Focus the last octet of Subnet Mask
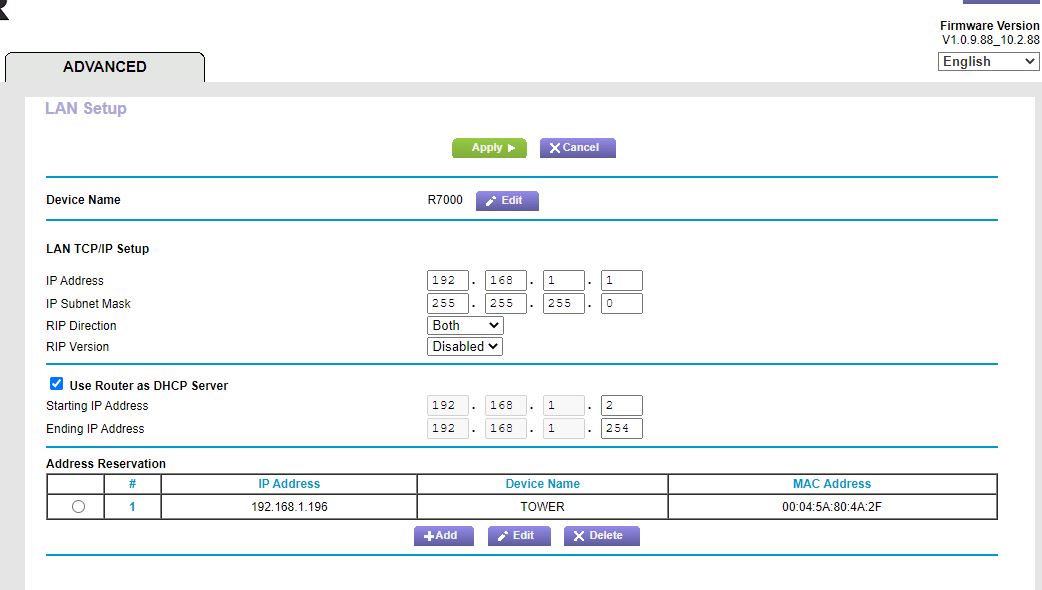This screenshot has height=590, width=1042. pyautogui.click(x=621, y=304)
